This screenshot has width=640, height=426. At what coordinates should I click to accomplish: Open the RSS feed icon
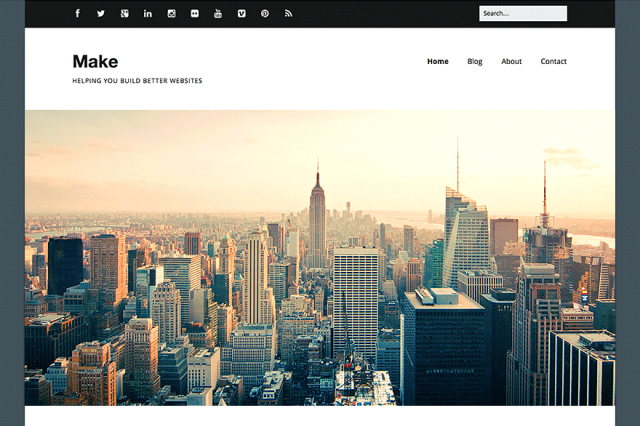(x=289, y=13)
